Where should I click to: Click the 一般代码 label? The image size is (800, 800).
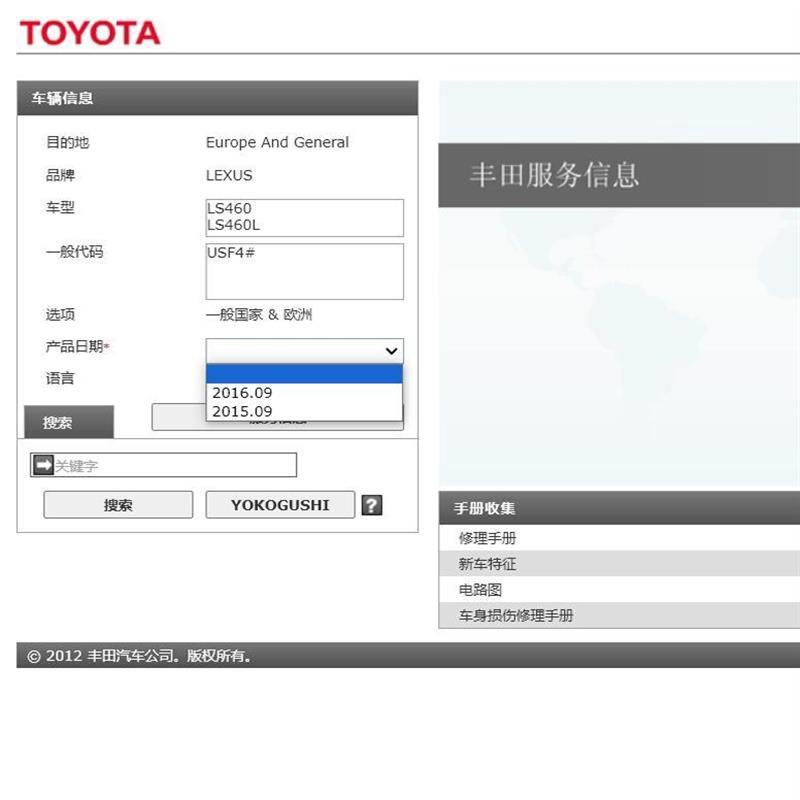[74, 252]
